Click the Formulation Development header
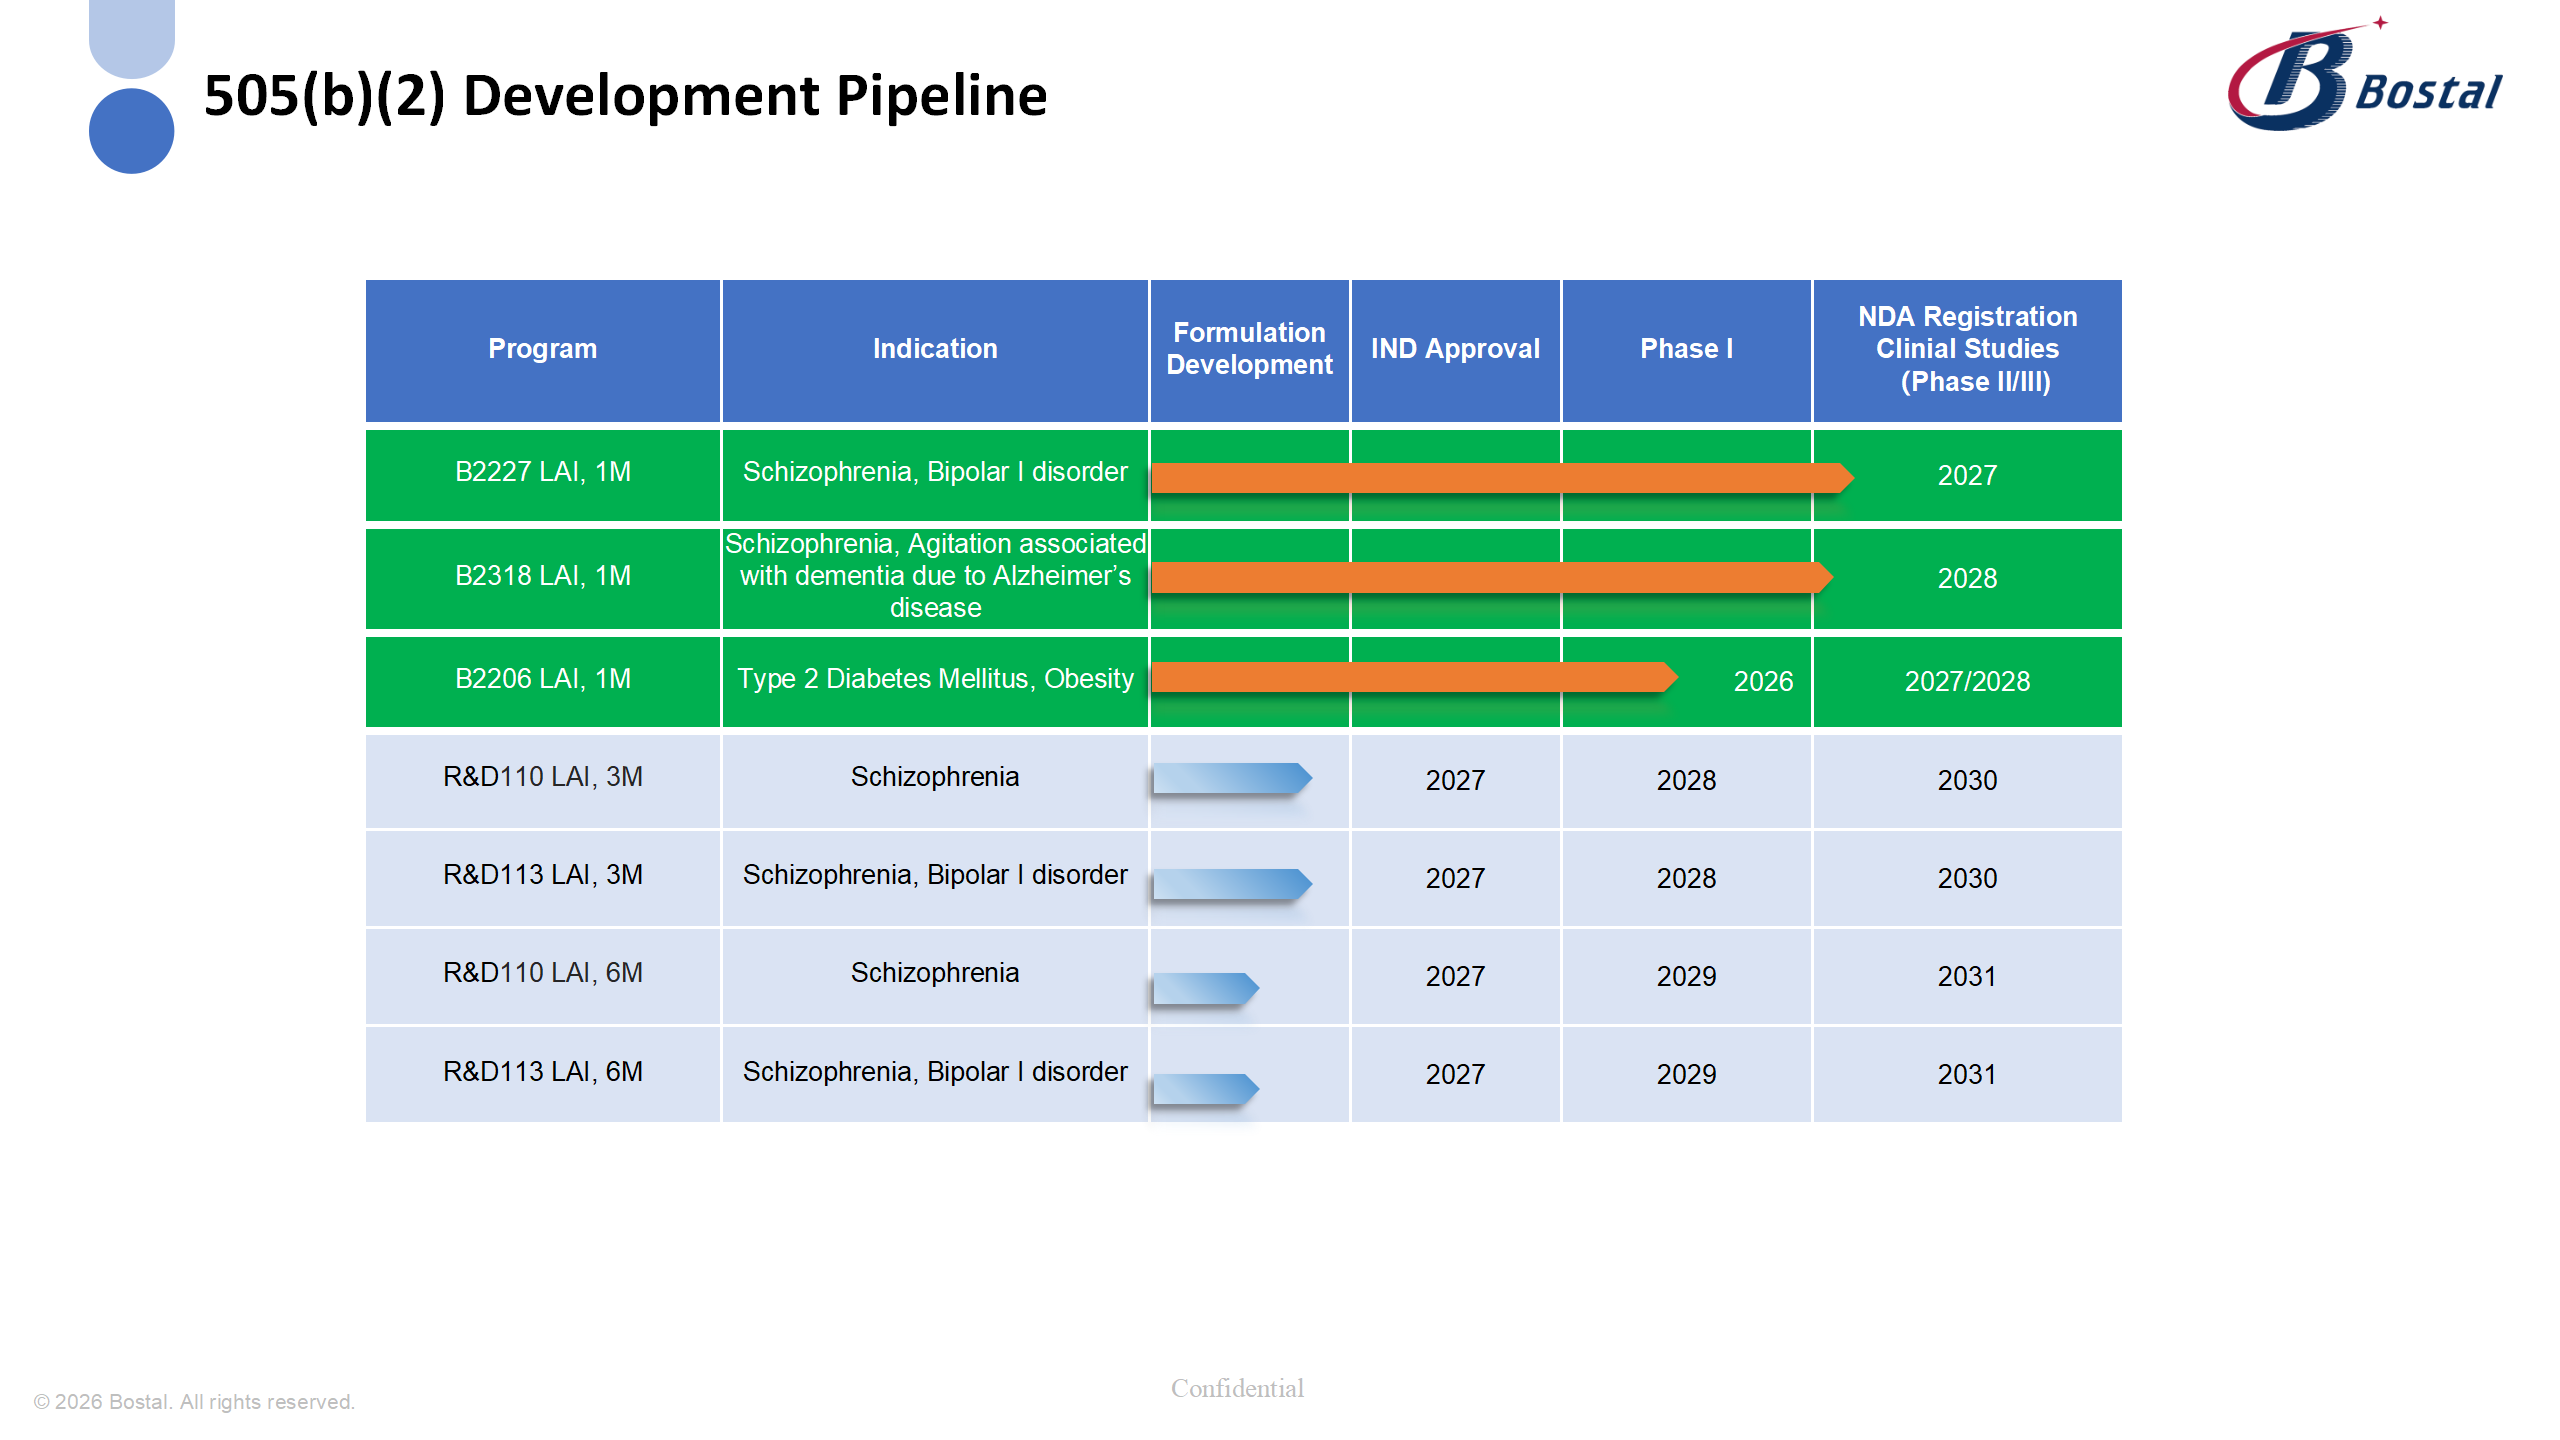 pos(1249,349)
